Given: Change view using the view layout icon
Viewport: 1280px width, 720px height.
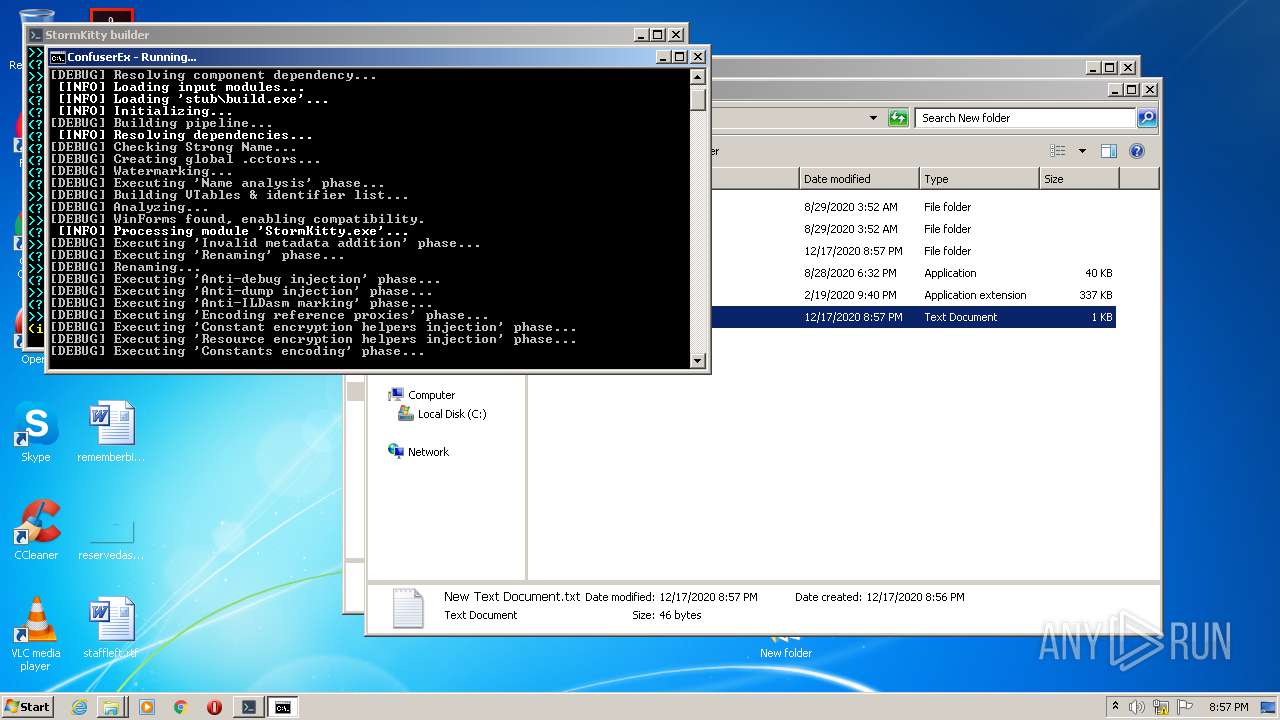Looking at the screenshot, I should [x=1058, y=151].
